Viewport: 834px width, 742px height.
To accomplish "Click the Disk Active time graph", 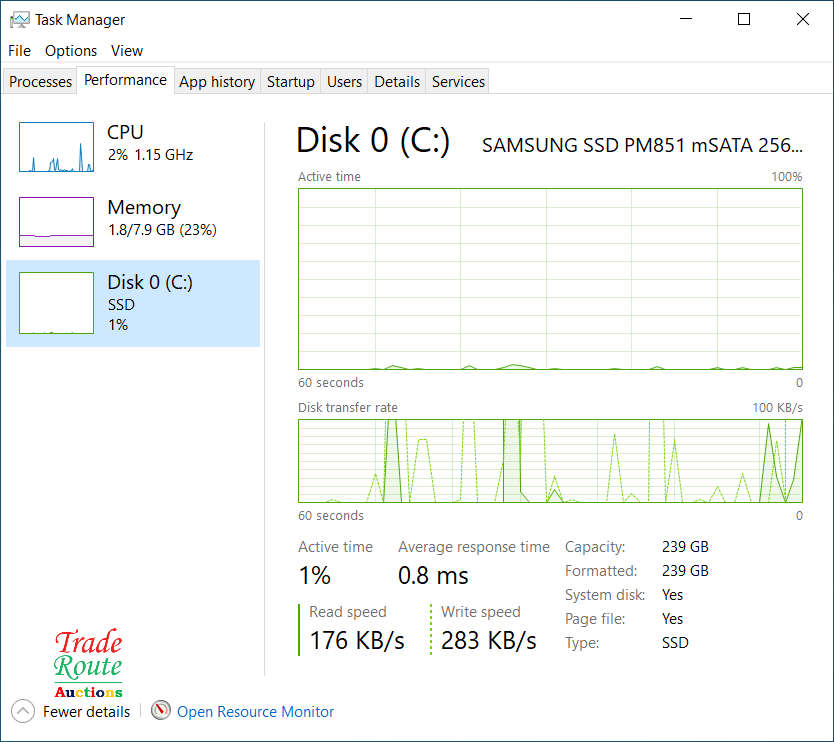I will pyautogui.click(x=550, y=279).
